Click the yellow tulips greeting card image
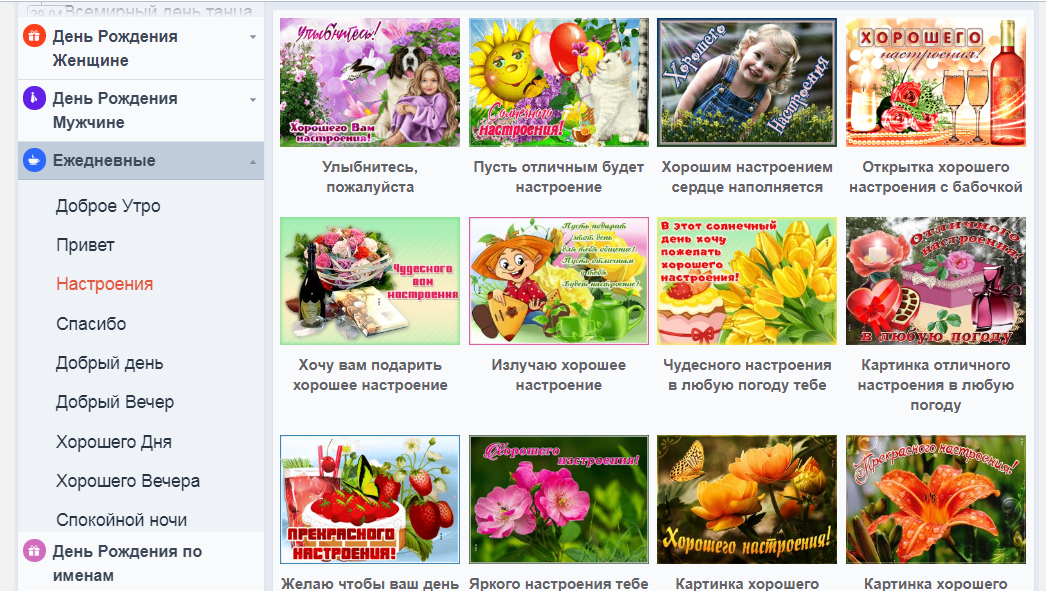The width and height of the screenshot is (1046, 591). [747, 281]
